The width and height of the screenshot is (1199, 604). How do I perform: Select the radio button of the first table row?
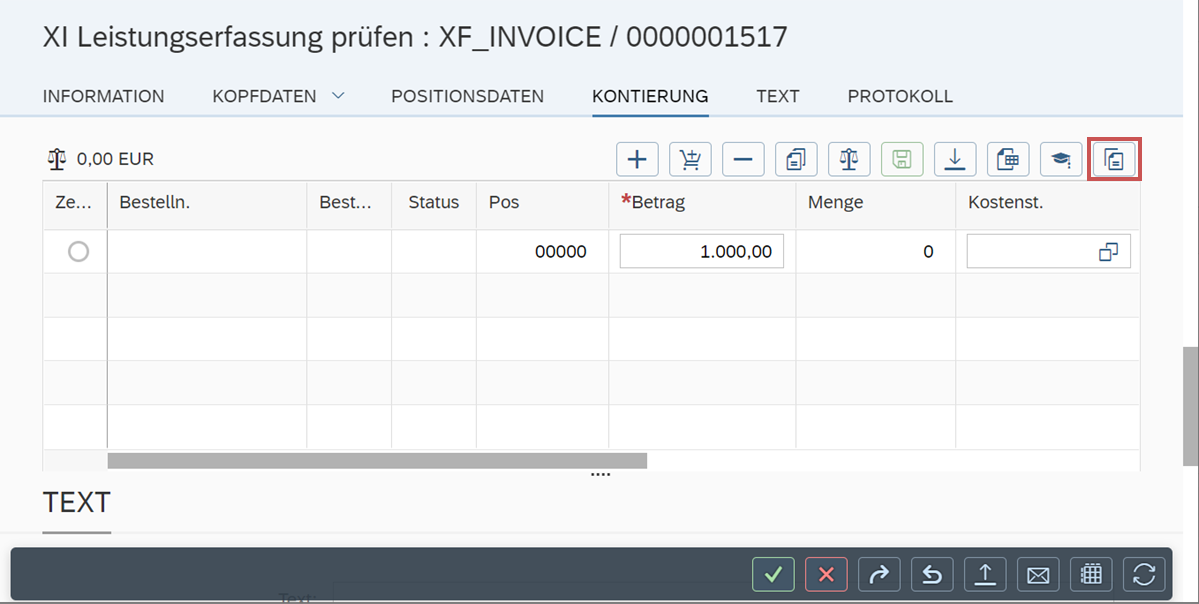[76, 251]
